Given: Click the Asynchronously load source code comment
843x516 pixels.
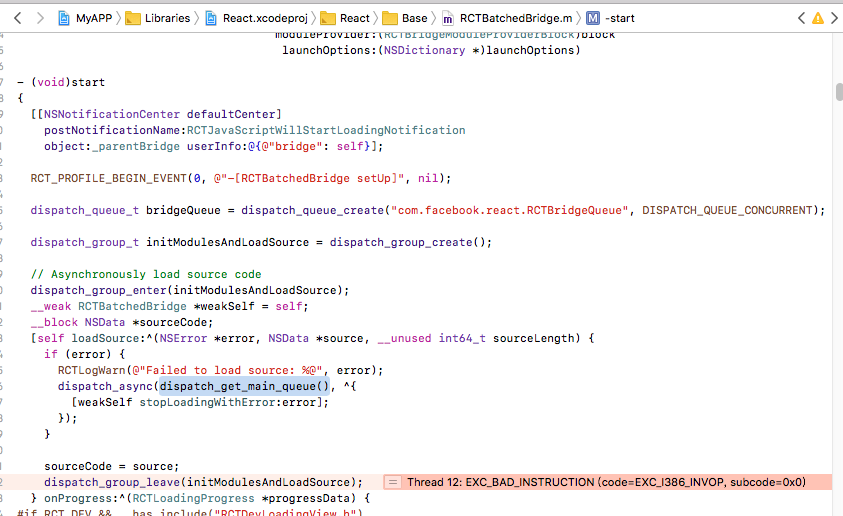Looking at the screenshot, I should pos(146,274).
